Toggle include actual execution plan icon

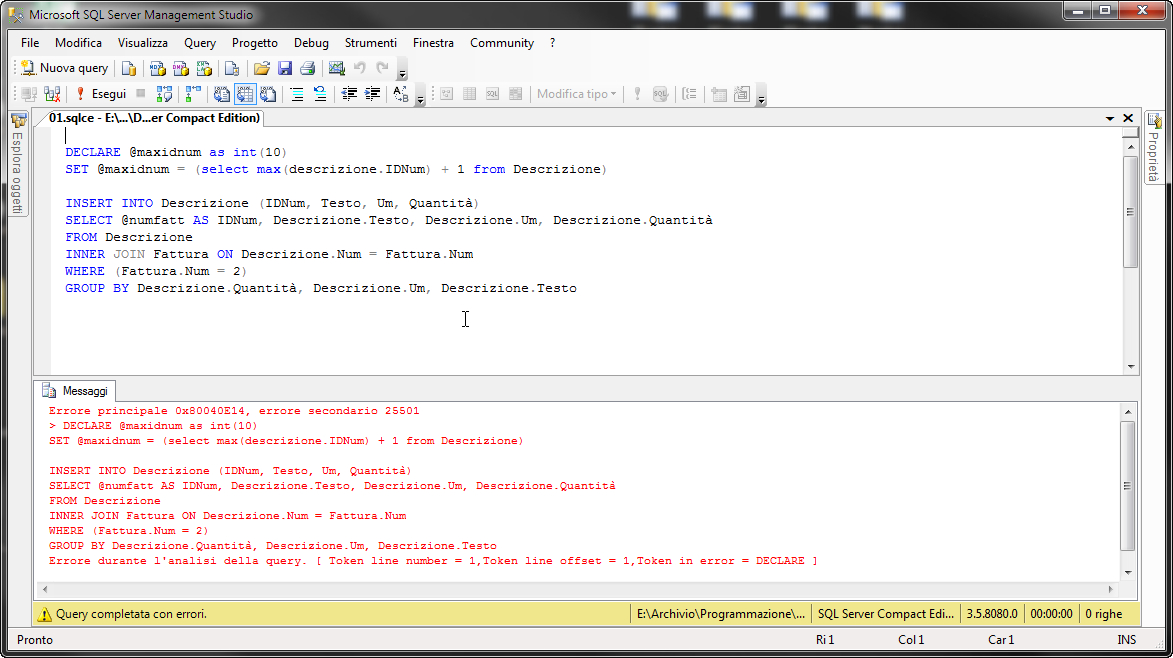click(x=192, y=94)
